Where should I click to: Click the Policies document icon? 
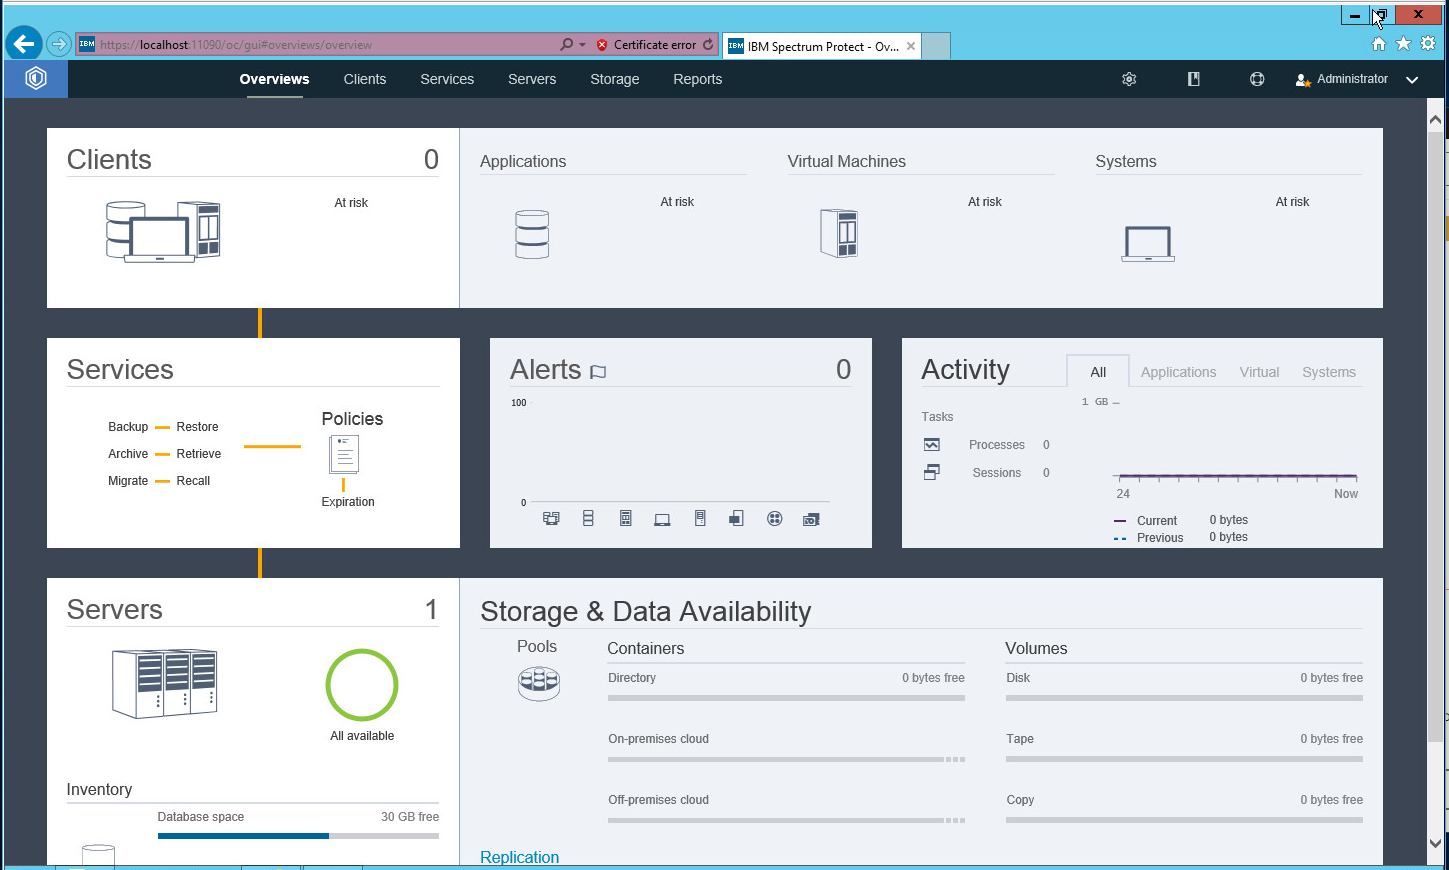point(344,455)
